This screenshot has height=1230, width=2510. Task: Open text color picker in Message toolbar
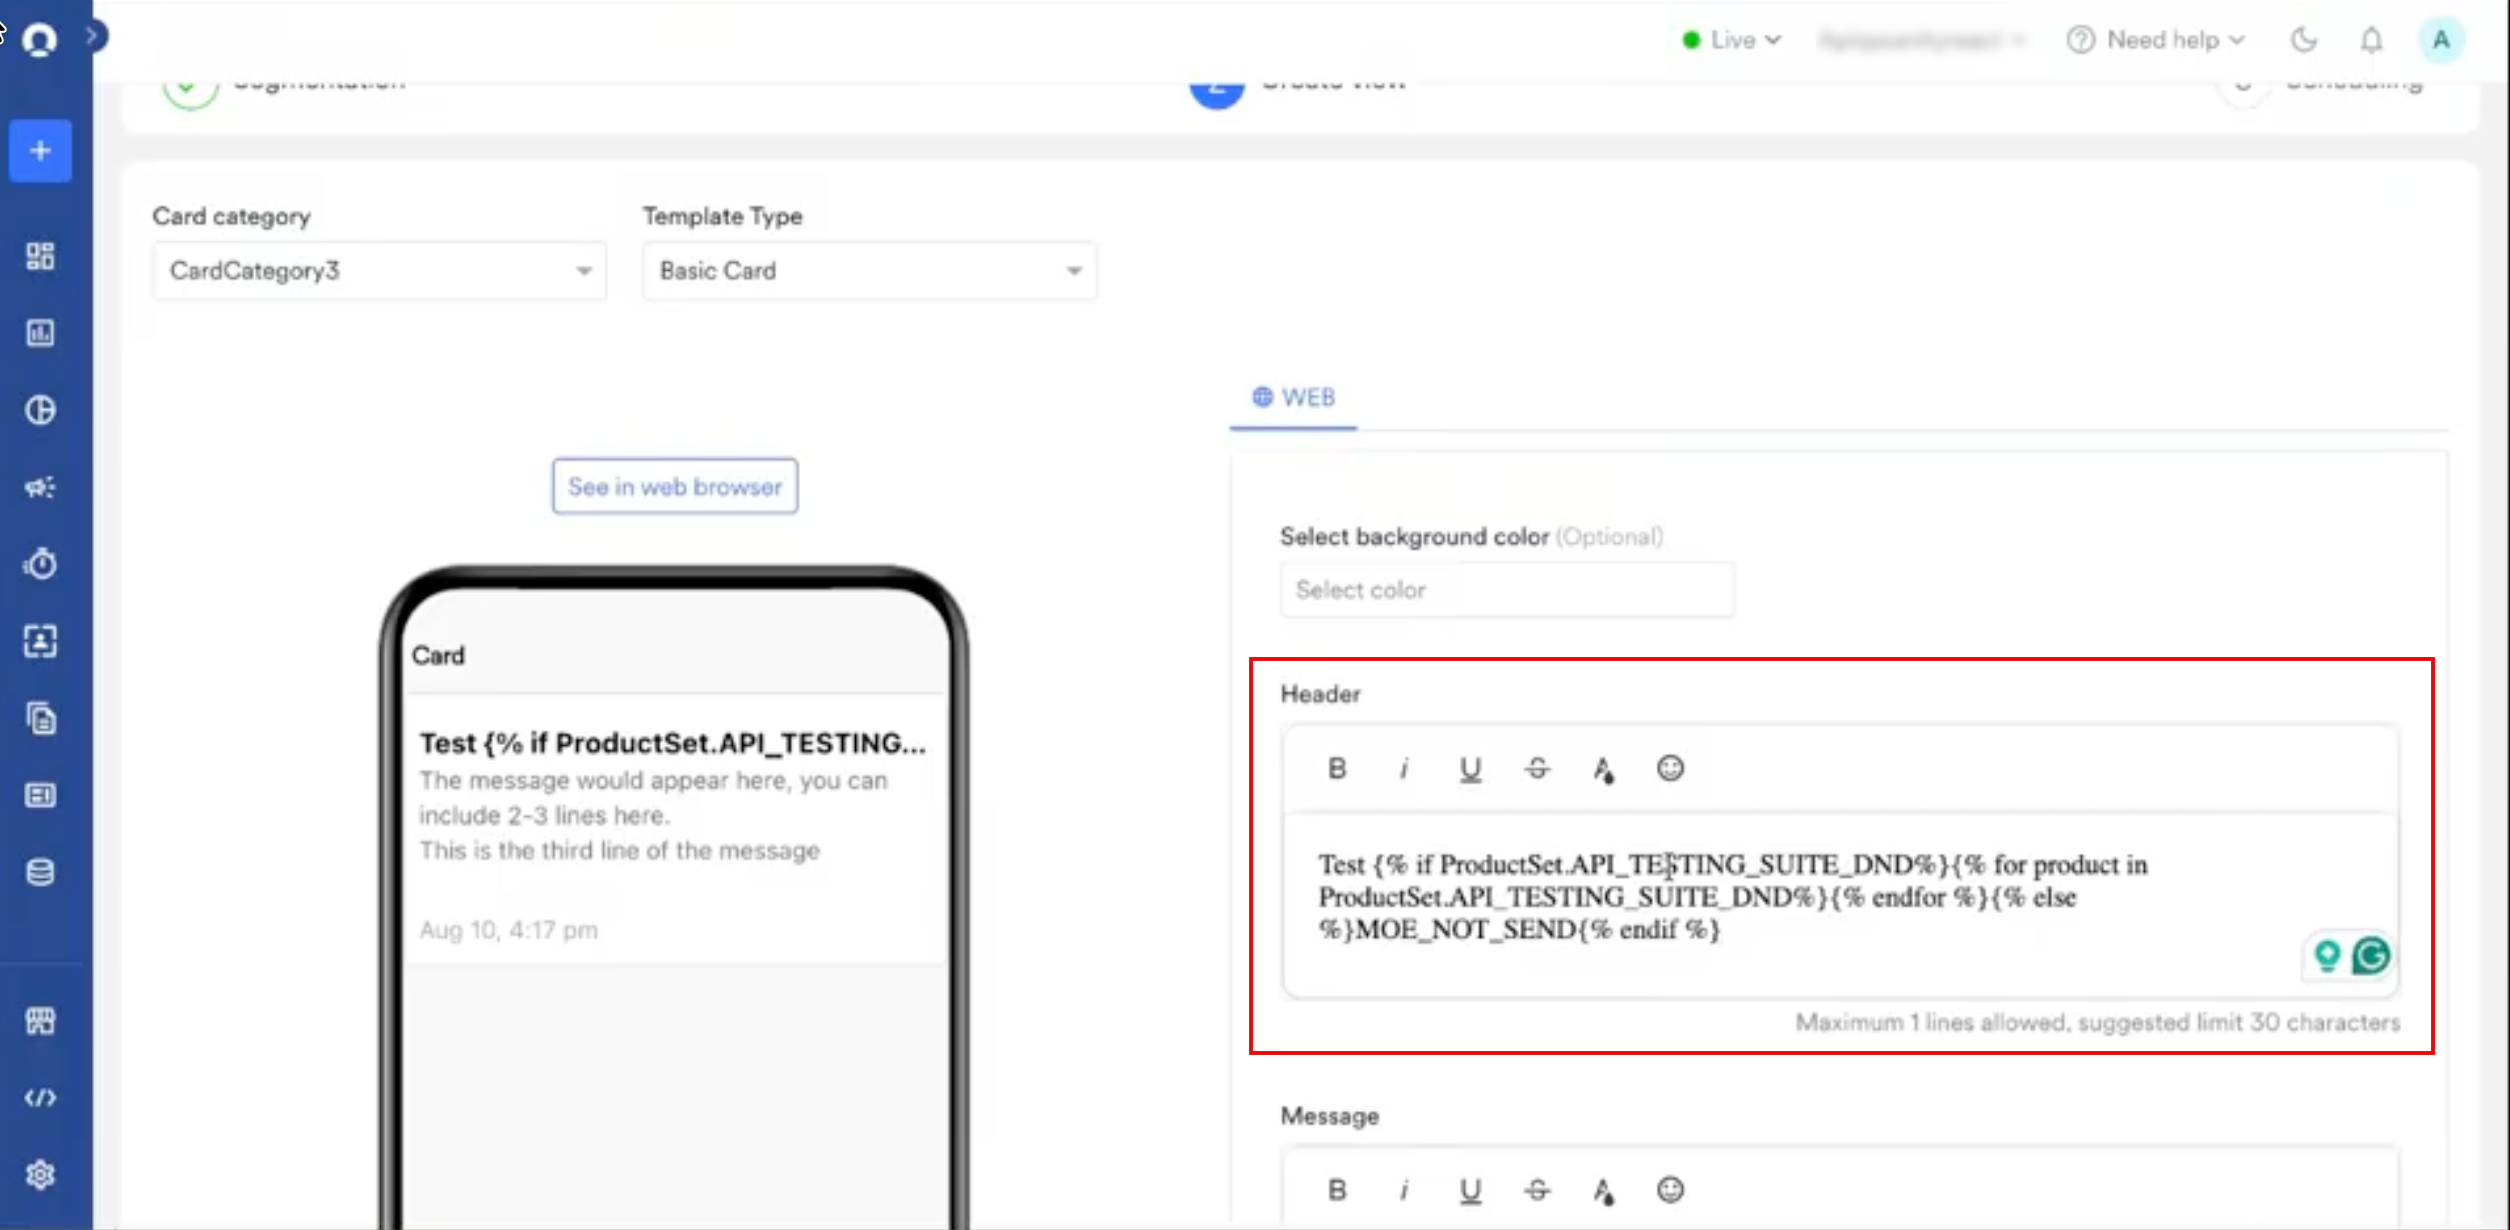point(1604,1190)
